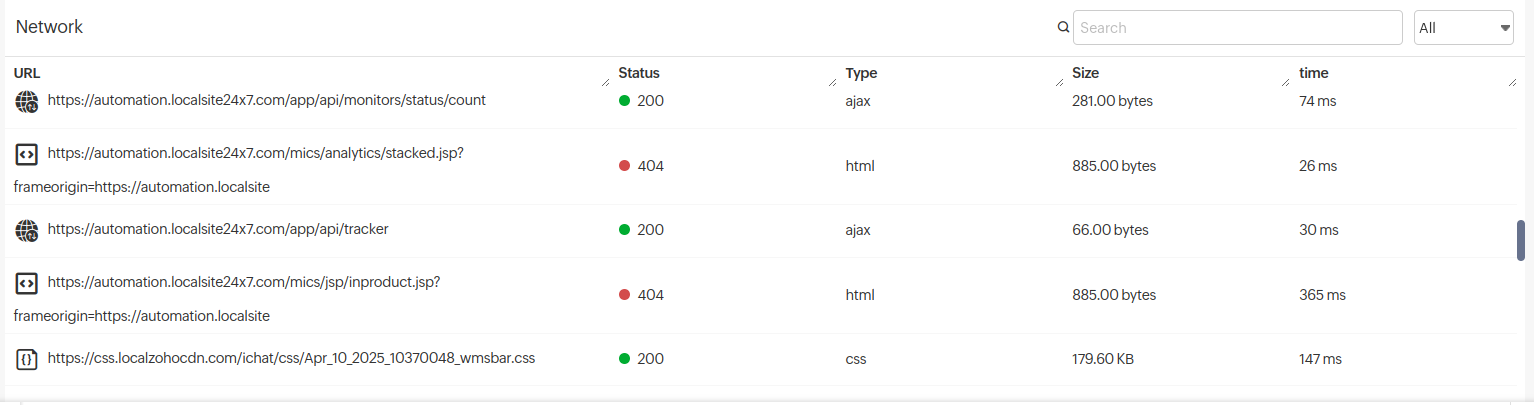1534x405 pixels.
Task: Click the globe icon beside monitors/status/count URL
Action: click(x=27, y=101)
